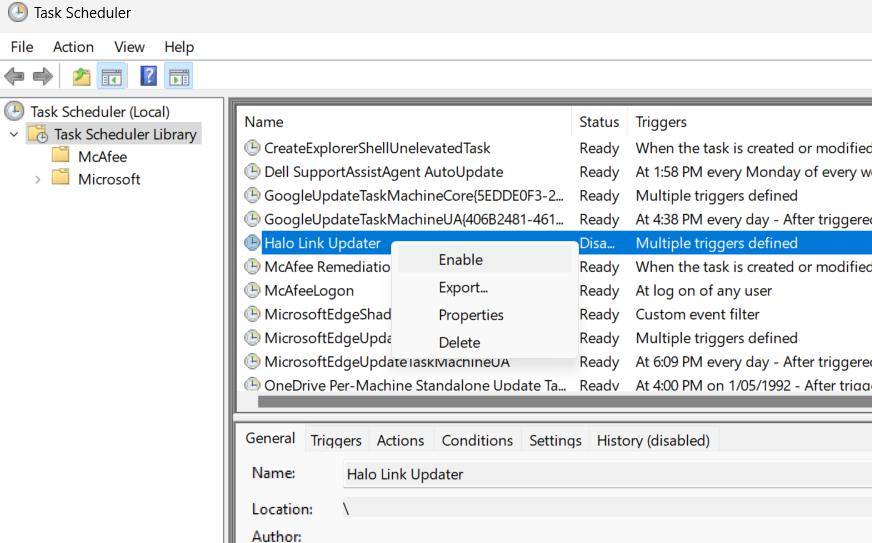Expand the Microsoft folder node
Image resolution: width=872 pixels, height=543 pixels.
(x=38, y=179)
